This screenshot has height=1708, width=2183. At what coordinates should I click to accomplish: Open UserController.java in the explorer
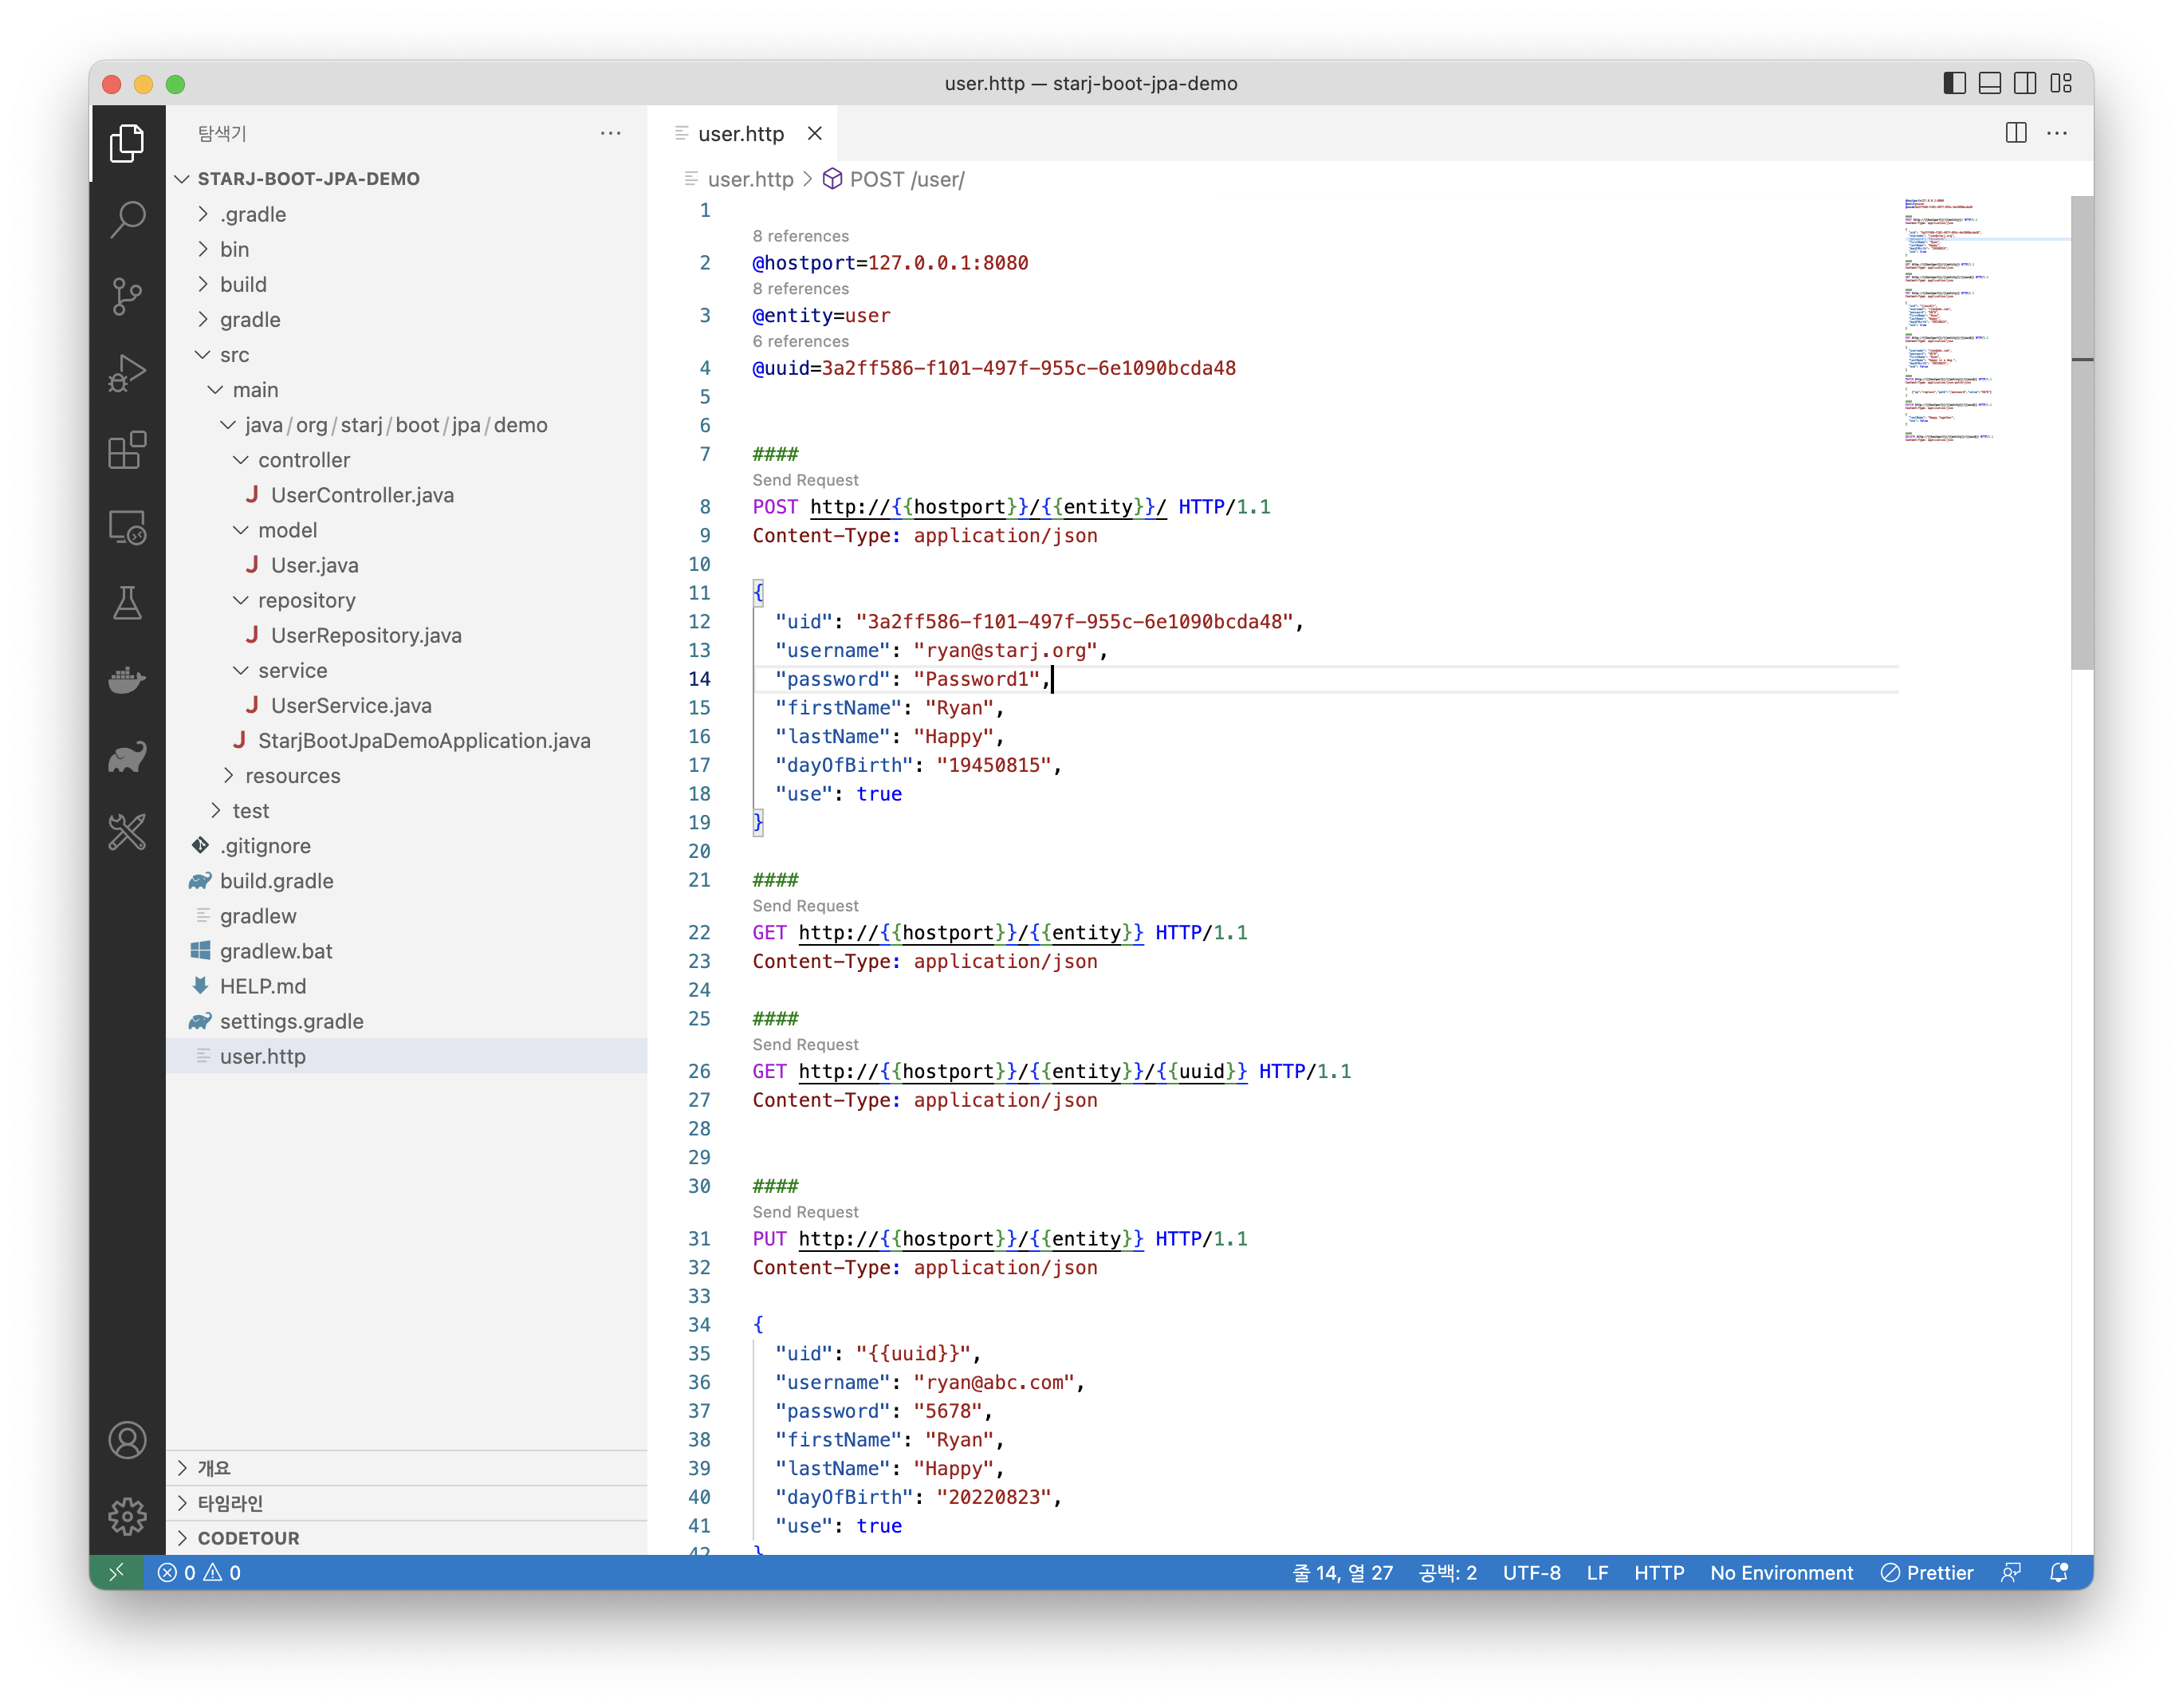click(362, 495)
